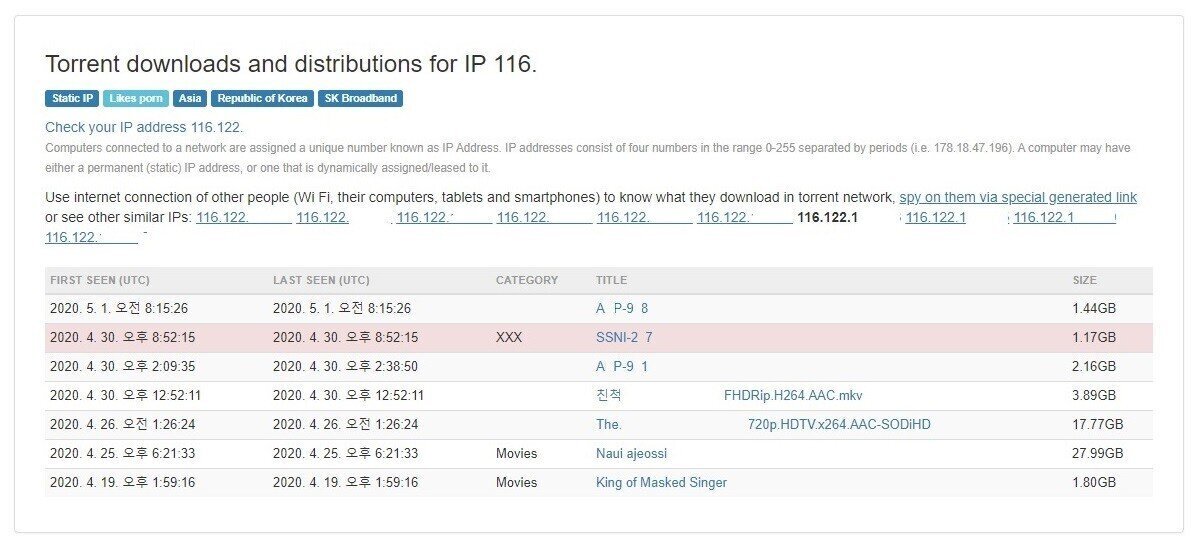
Task: Click the Title column header
Action: click(x=611, y=280)
